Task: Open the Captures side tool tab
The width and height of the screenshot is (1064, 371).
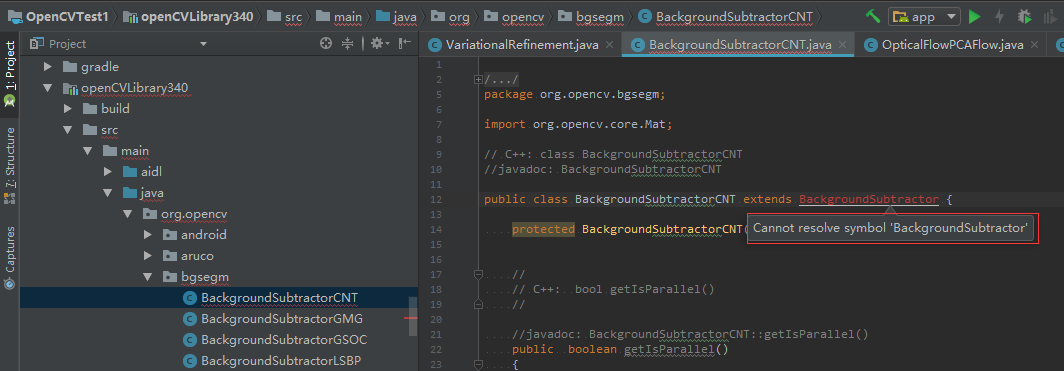Action: pos(10,258)
